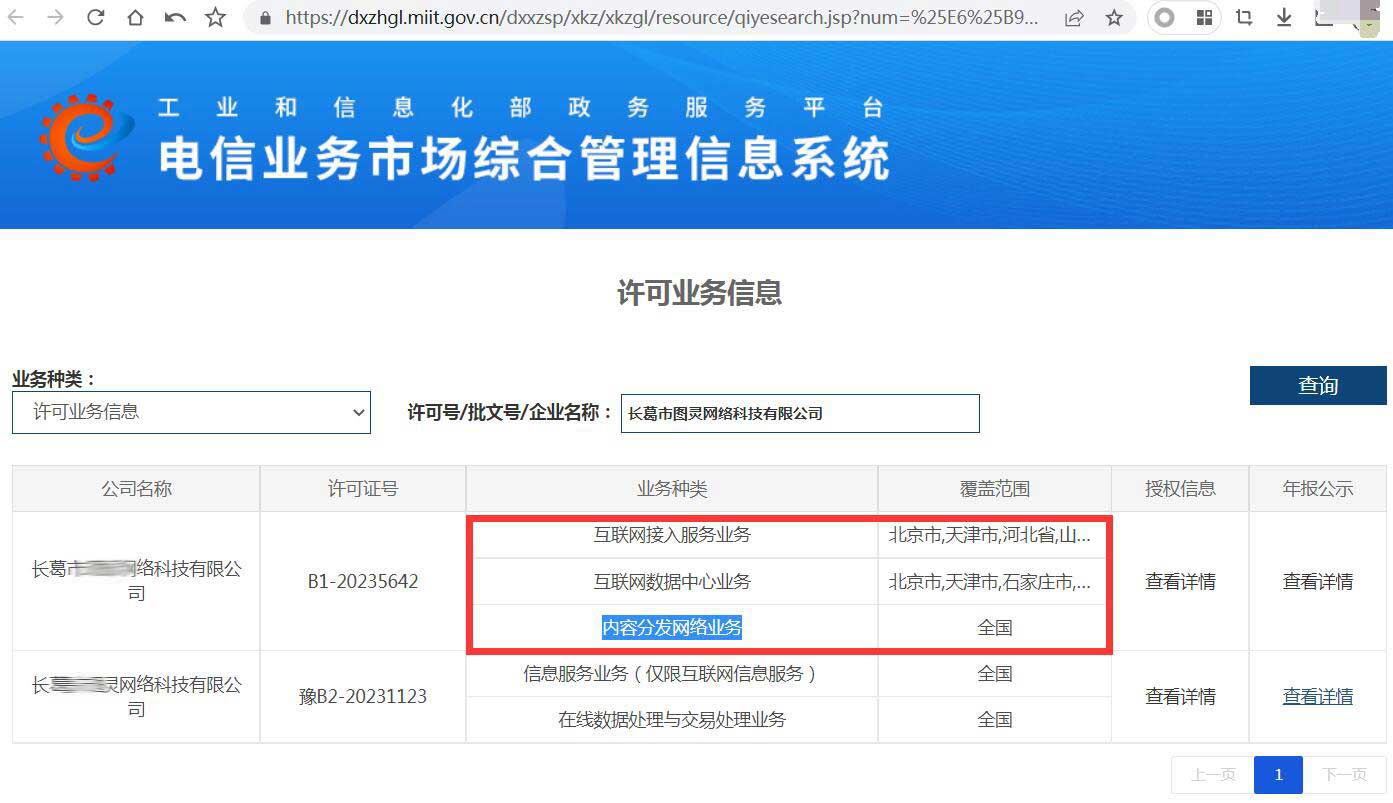
Task: Click the 许可业务信息 page heading
Action: tap(699, 293)
